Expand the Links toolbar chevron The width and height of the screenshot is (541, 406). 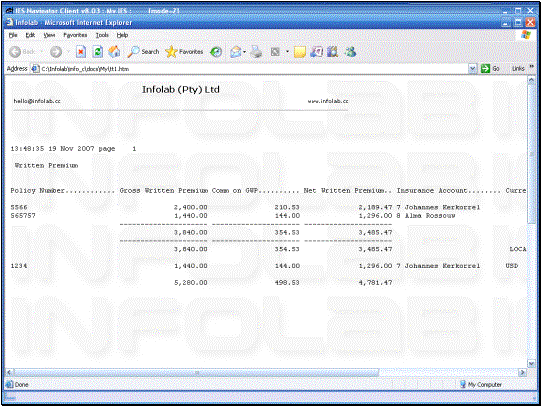click(532, 67)
